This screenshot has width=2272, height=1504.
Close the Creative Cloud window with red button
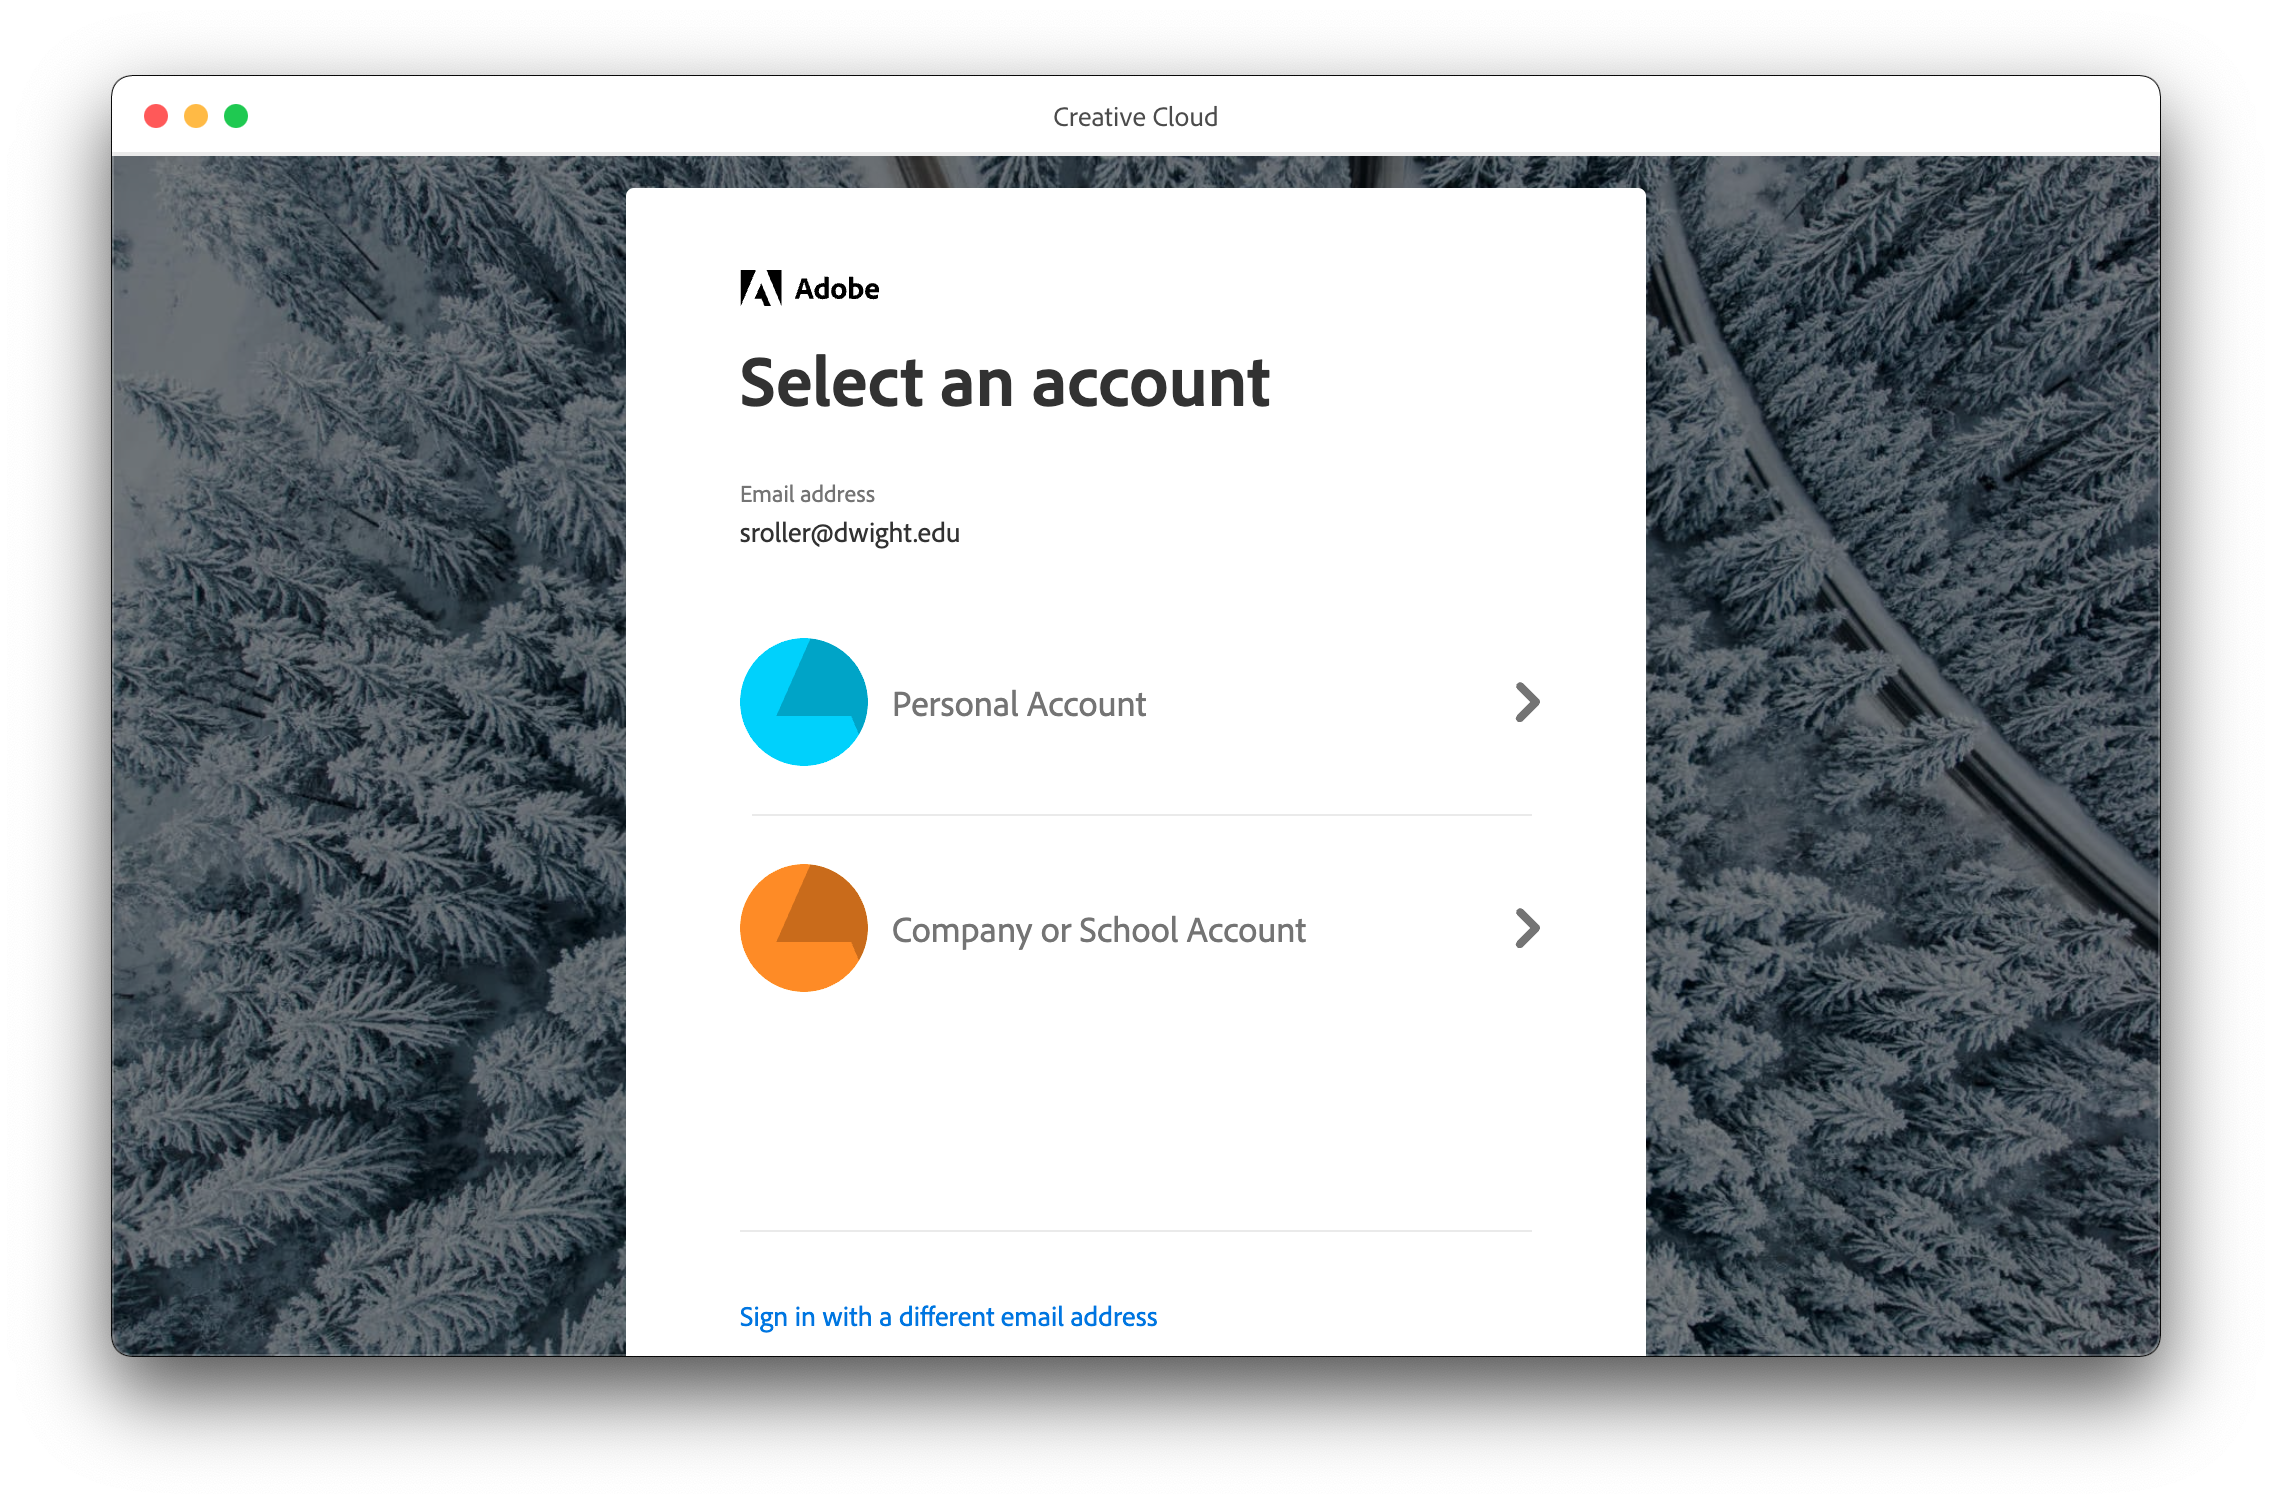tap(156, 116)
